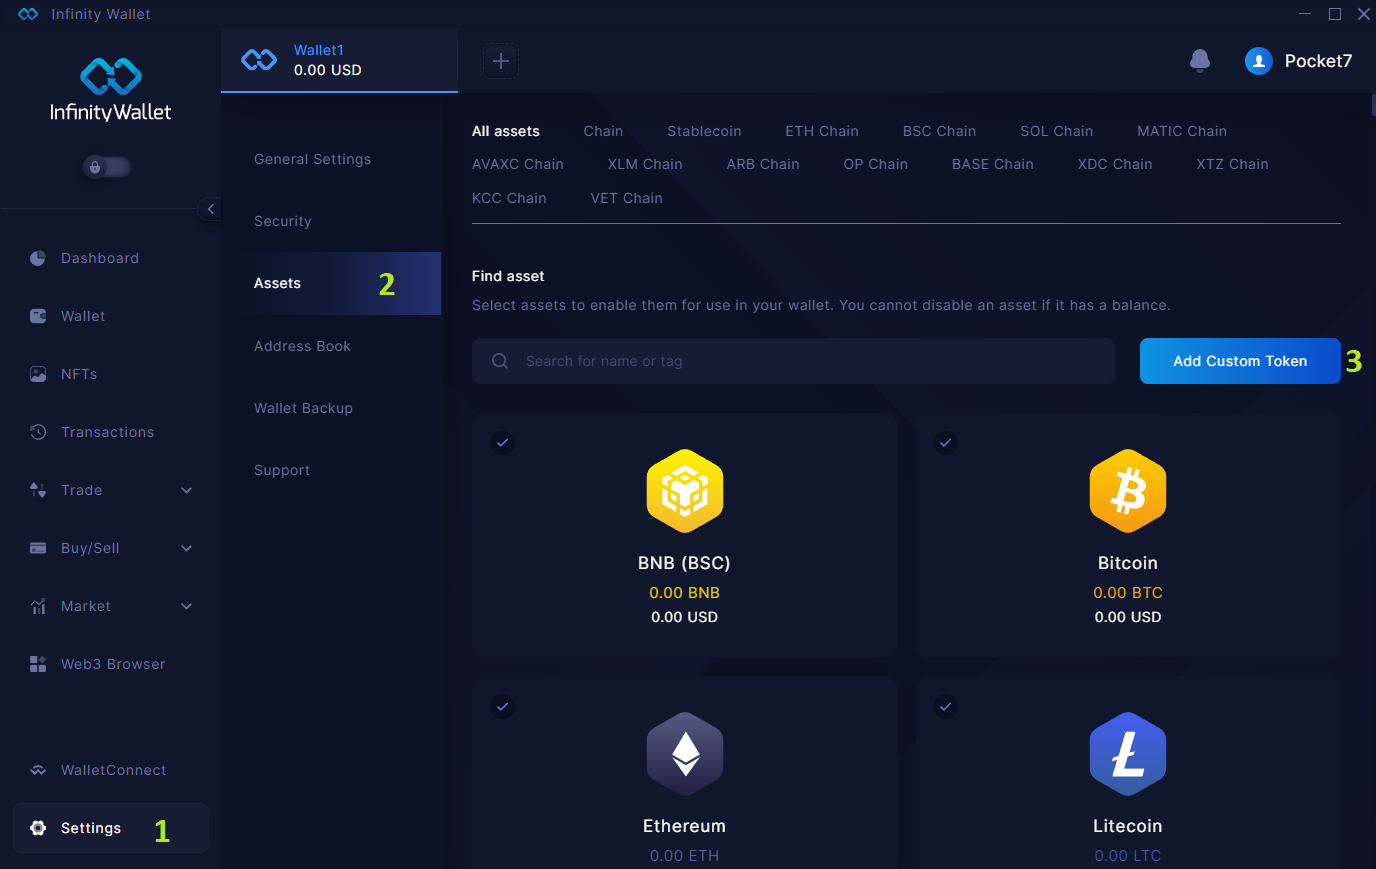Open the Security settings section

tap(283, 221)
